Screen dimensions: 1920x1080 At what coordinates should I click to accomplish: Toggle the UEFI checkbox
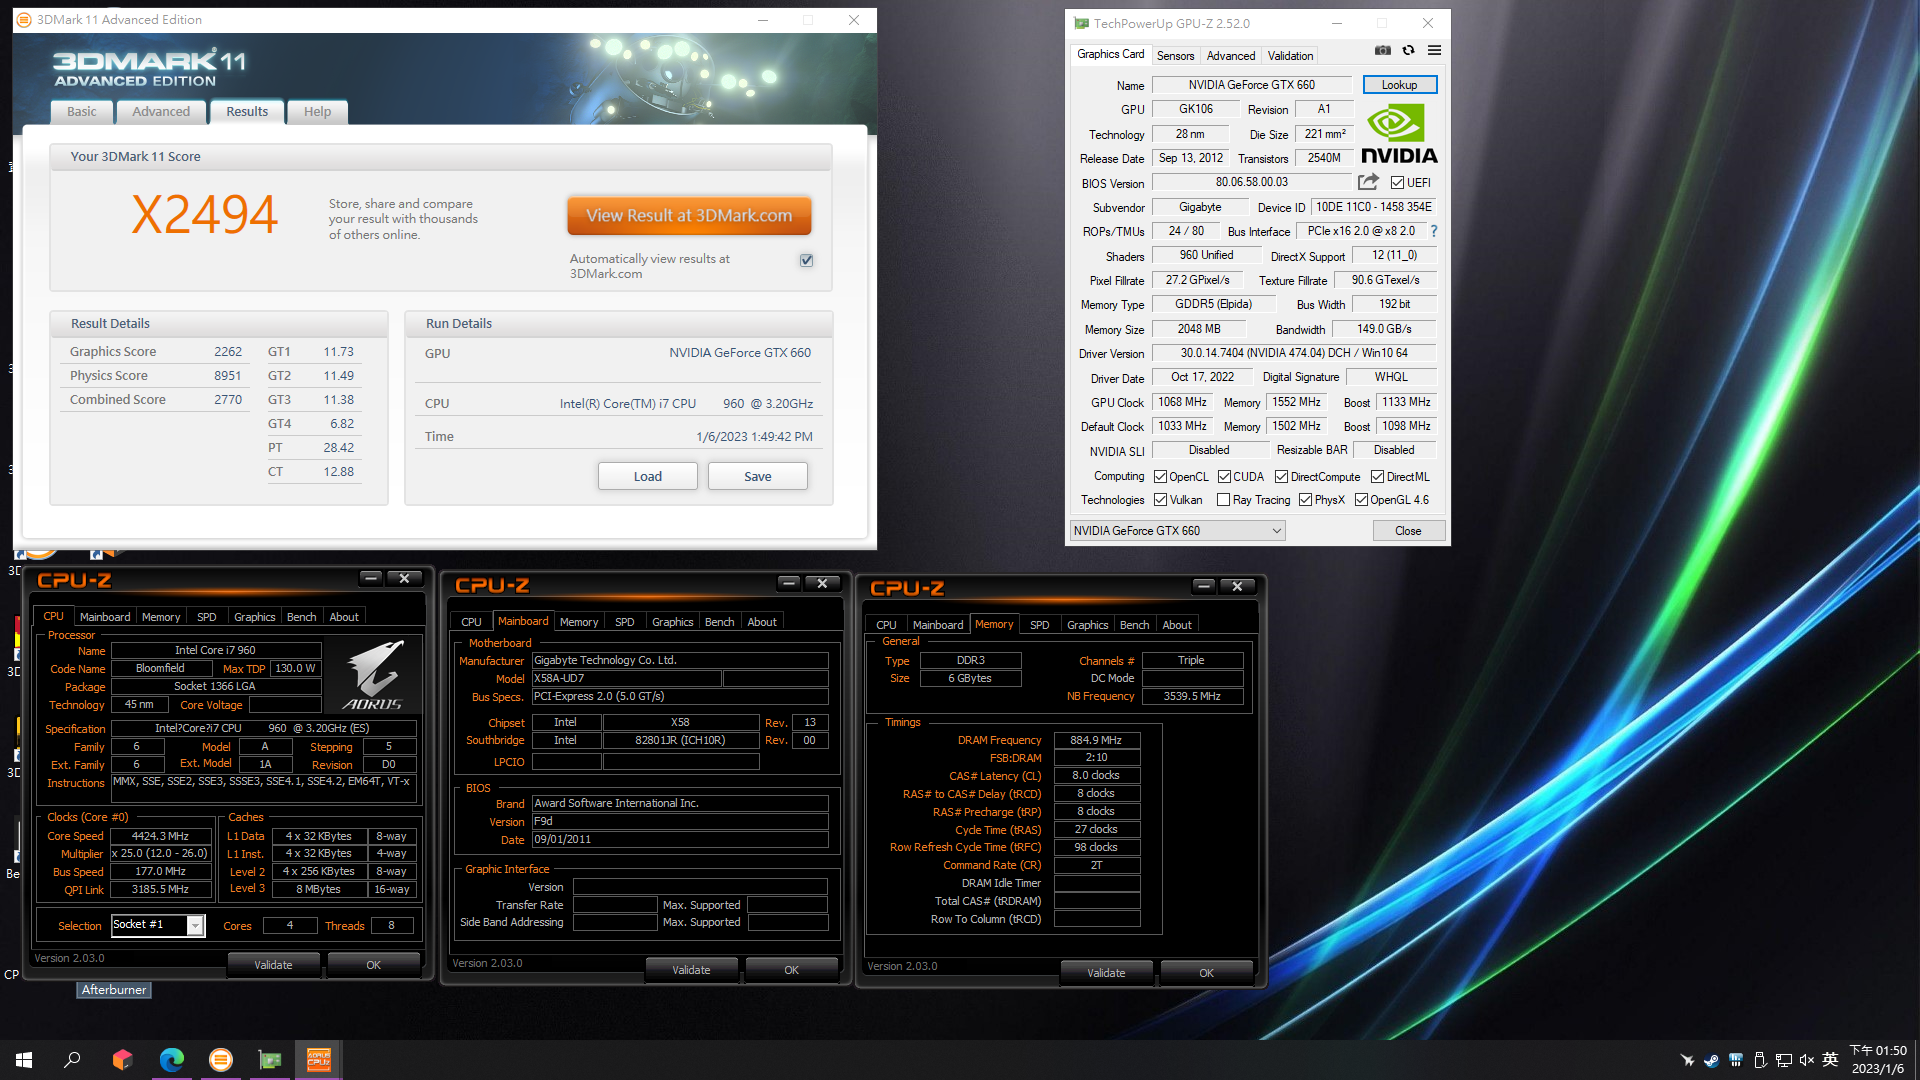click(1397, 183)
